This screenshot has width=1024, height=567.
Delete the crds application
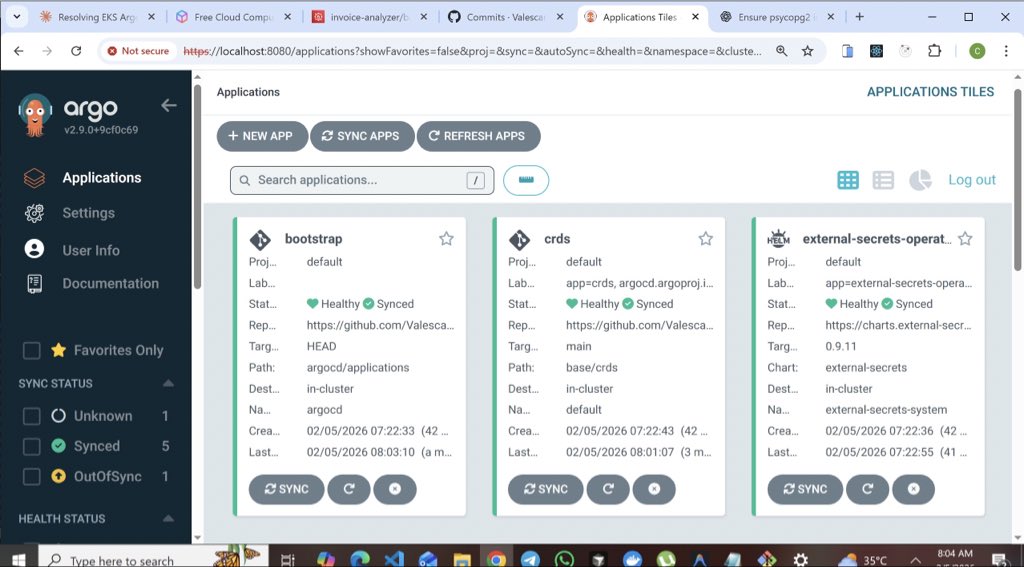coord(654,489)
